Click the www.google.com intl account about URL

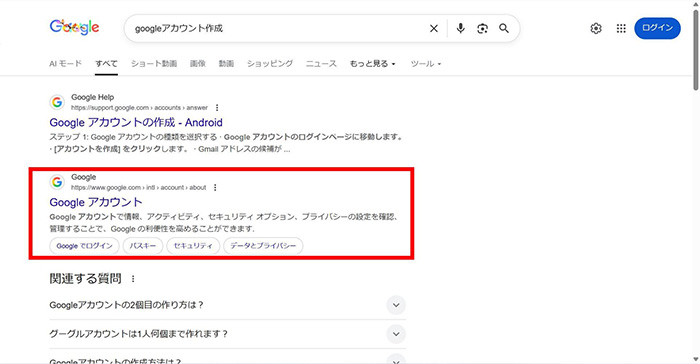point(138,188)
